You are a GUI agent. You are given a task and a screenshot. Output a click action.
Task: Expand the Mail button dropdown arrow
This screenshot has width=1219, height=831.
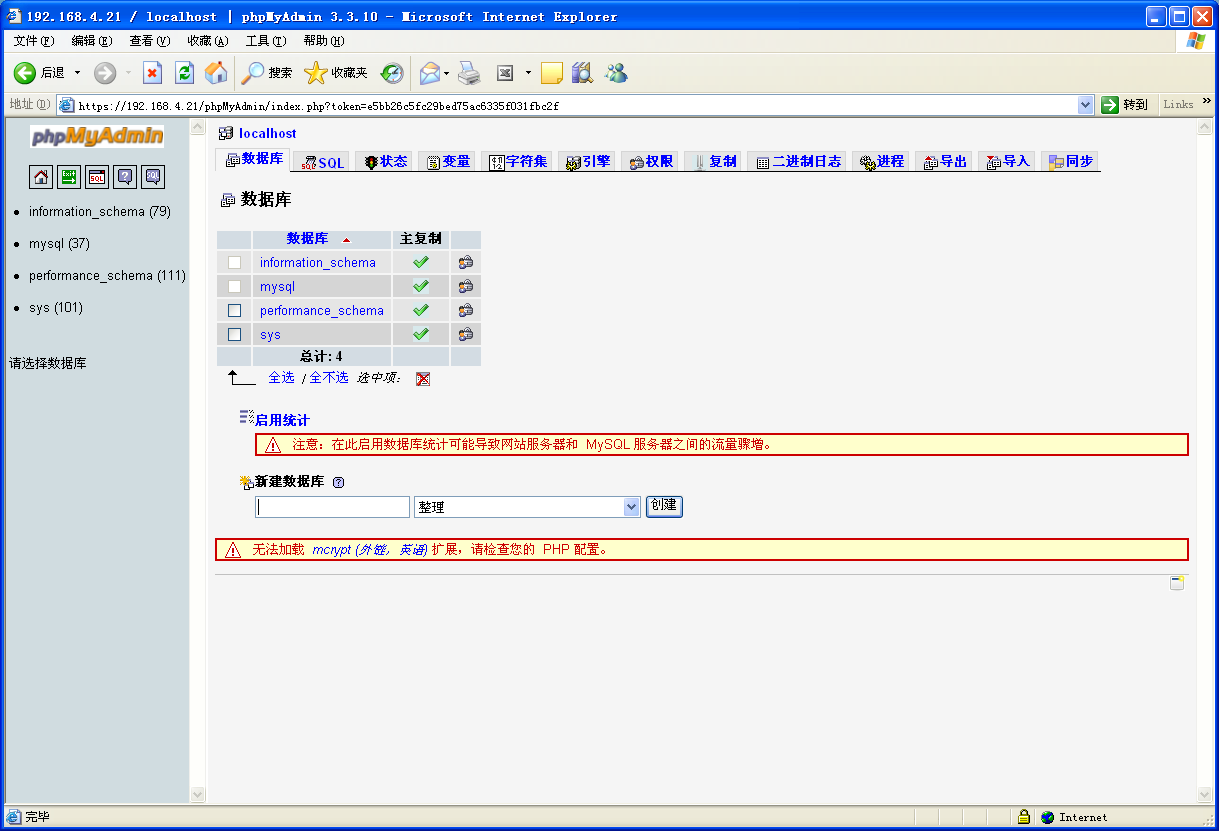click(447, 73)
